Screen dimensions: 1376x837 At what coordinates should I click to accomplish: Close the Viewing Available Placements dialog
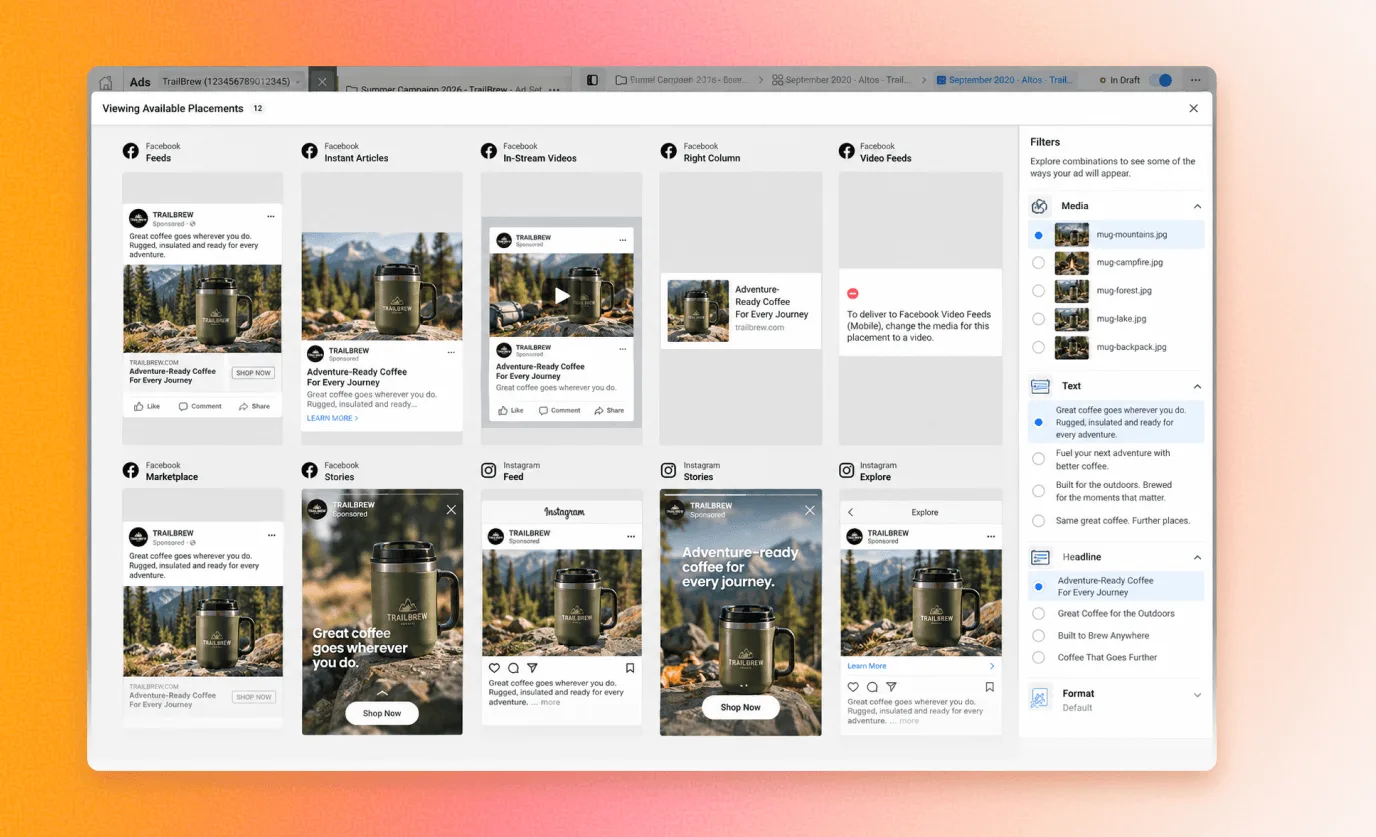[x=1193, y=108]
